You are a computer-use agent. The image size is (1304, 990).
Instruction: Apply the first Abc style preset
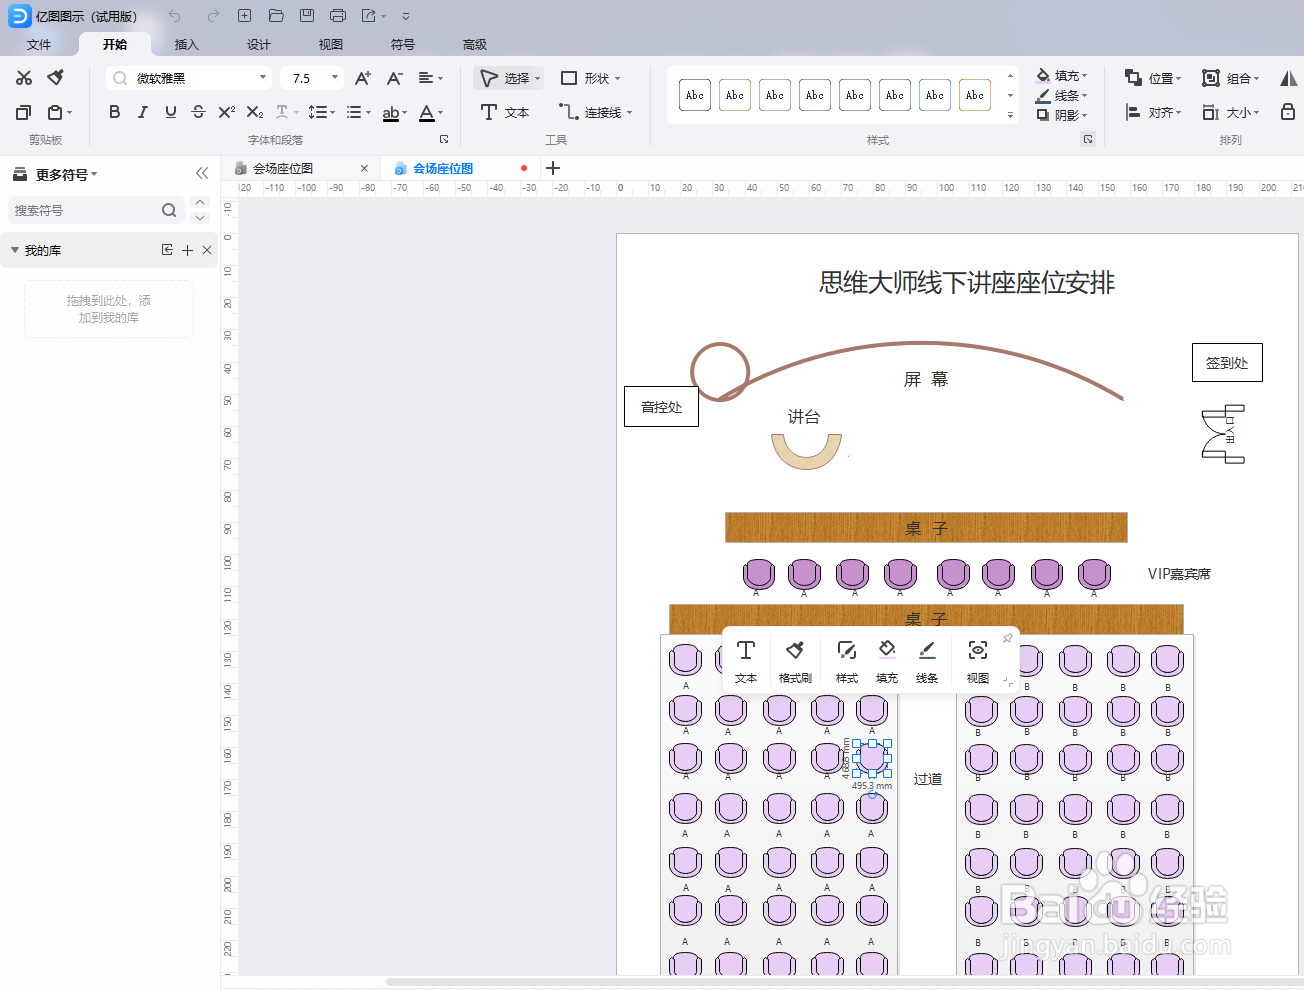pyautogui.click(x=695, y=95)
